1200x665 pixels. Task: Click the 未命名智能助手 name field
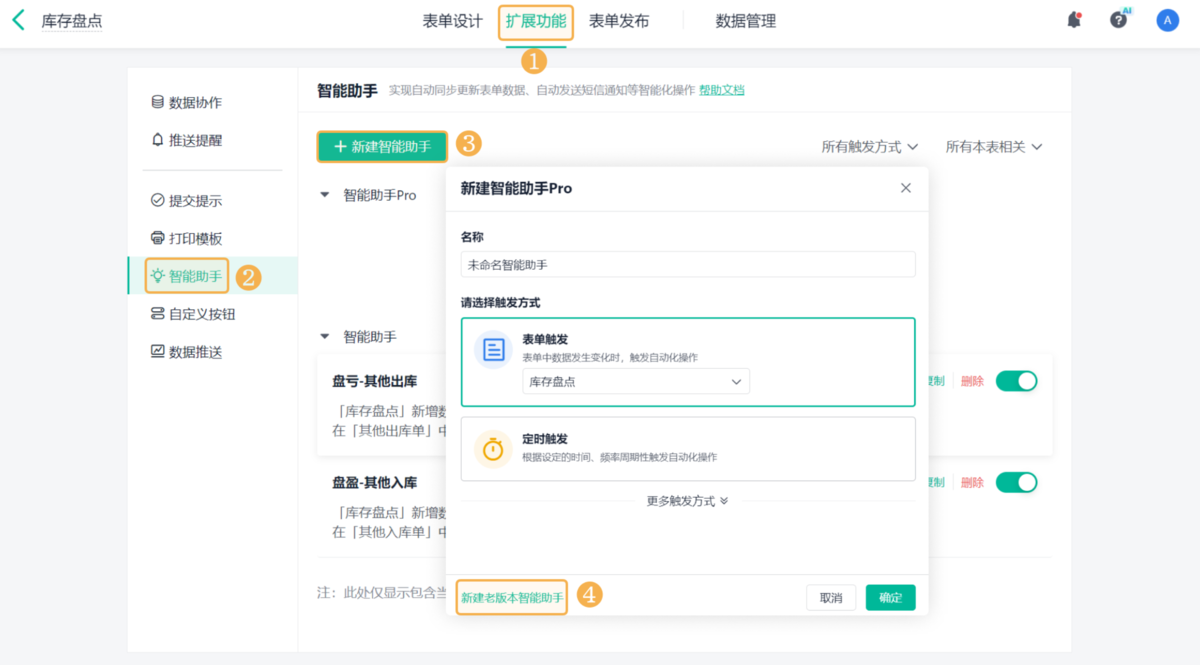(688, 265)
